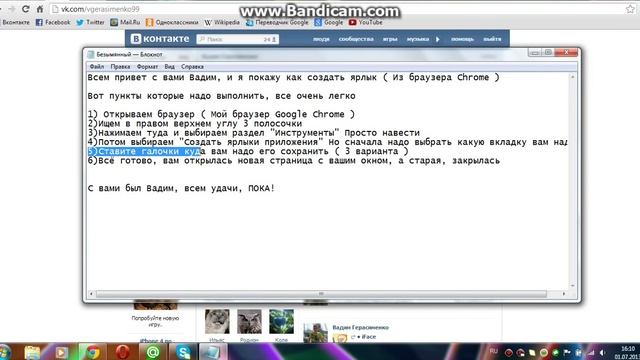Viewport: 640px width, 360px height.
Task: Click the Chrome forward arrow
Action: [x=11, y=9]
